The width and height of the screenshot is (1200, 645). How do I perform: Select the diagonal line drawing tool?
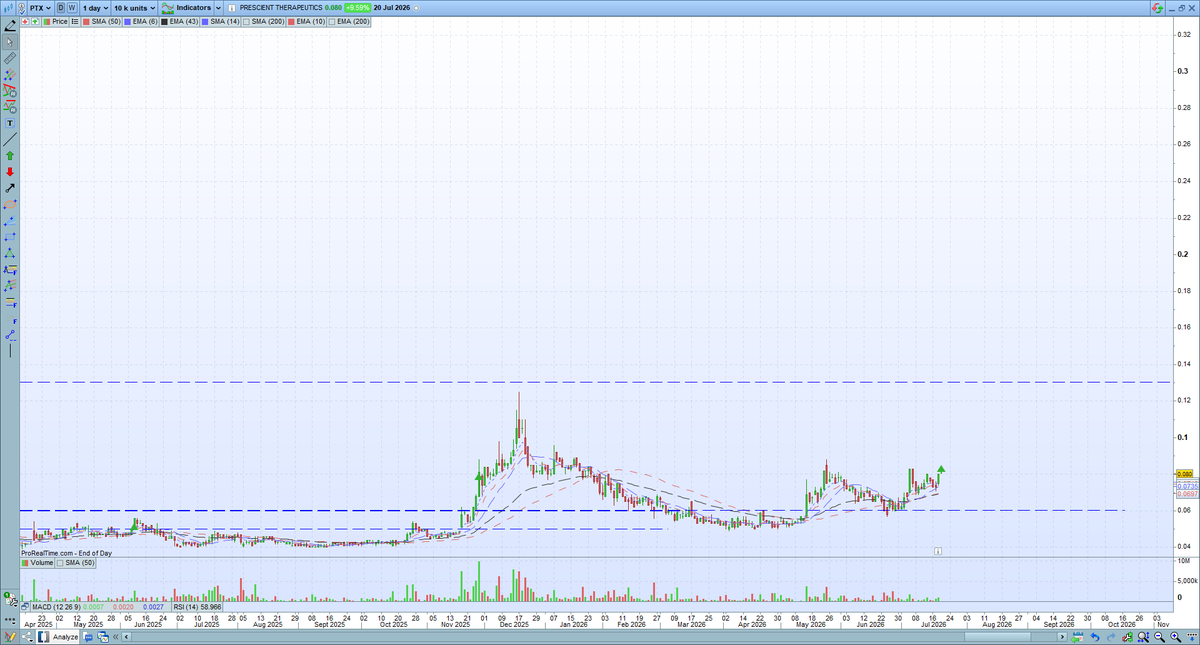10,139
